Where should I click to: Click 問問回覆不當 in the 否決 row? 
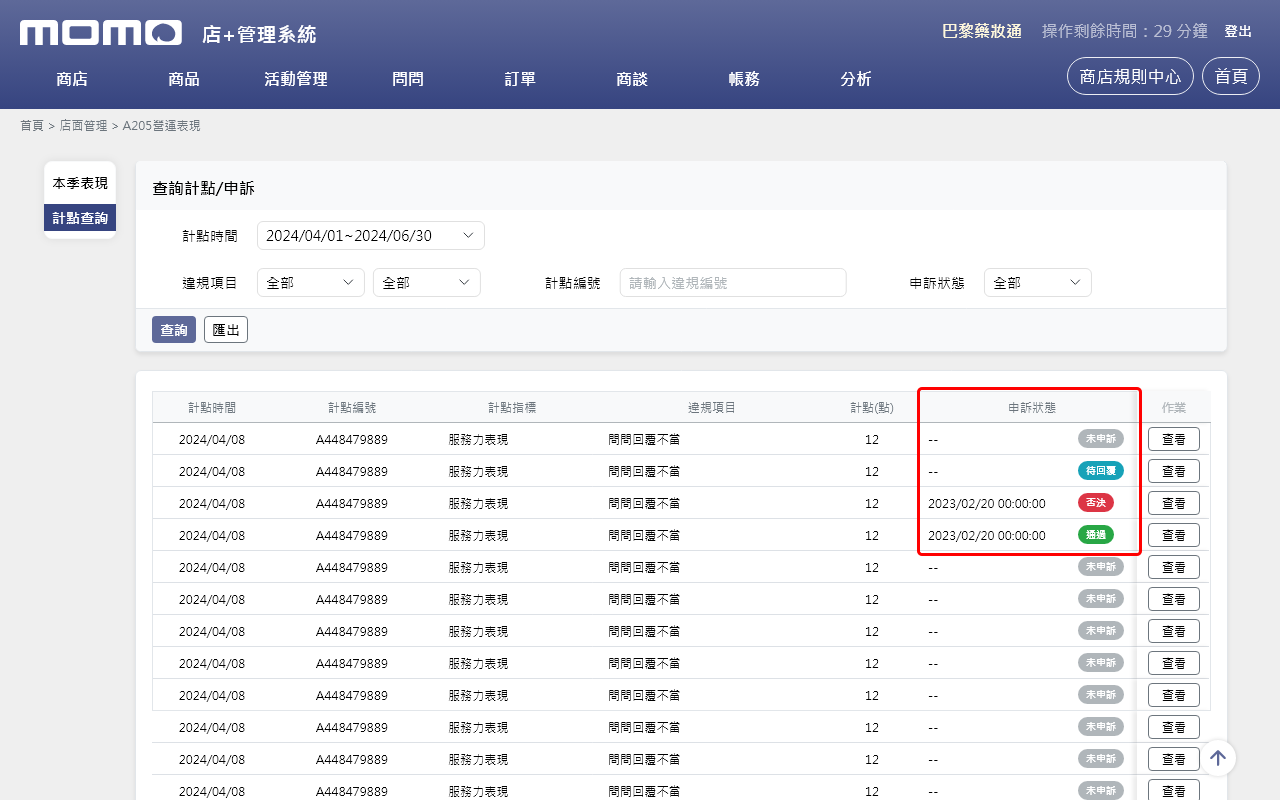coord(644,503)
